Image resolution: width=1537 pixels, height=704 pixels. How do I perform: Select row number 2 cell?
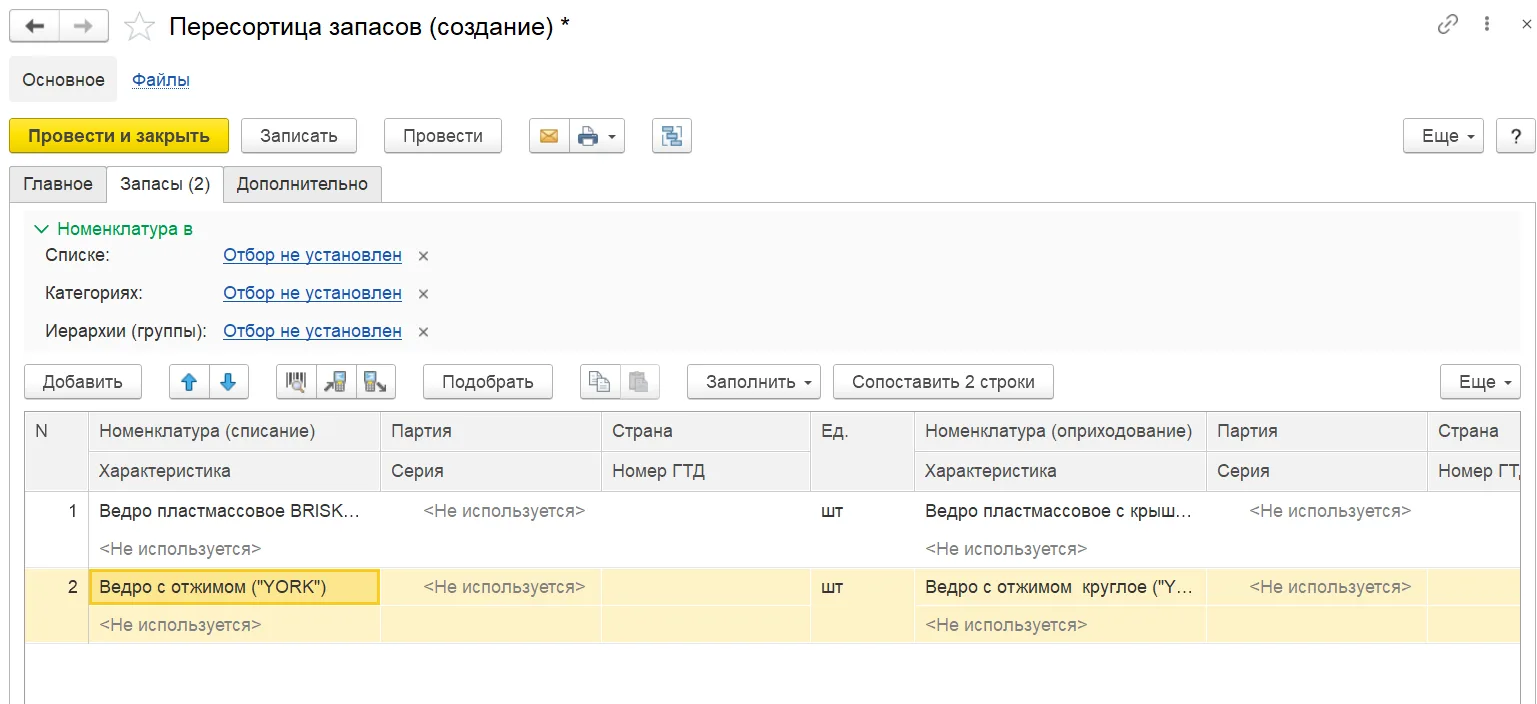coord(56,587)
